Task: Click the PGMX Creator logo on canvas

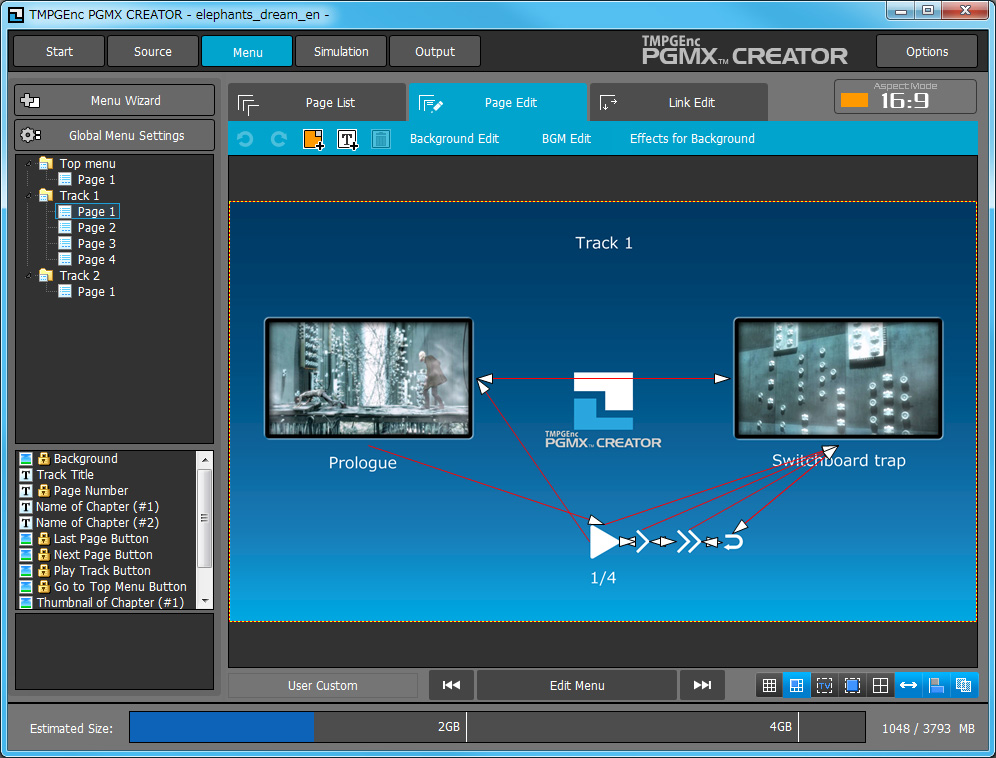Action: (x=603, y=410)
